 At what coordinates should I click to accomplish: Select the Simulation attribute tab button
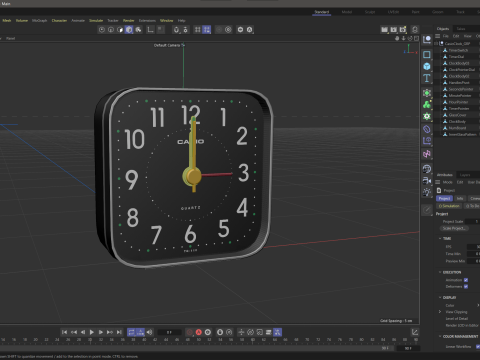(x=449, y=206)
